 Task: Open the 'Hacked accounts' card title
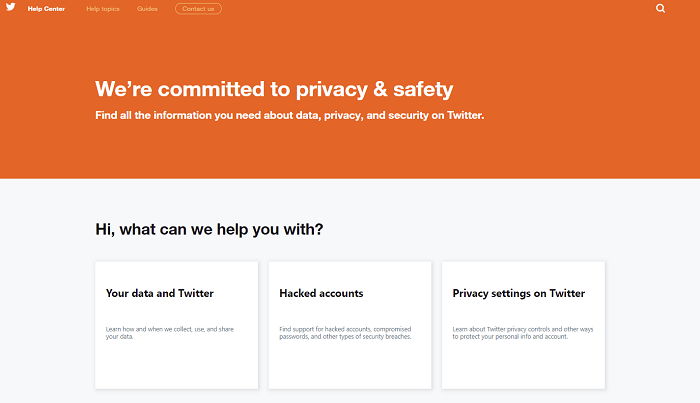[321, 294]
